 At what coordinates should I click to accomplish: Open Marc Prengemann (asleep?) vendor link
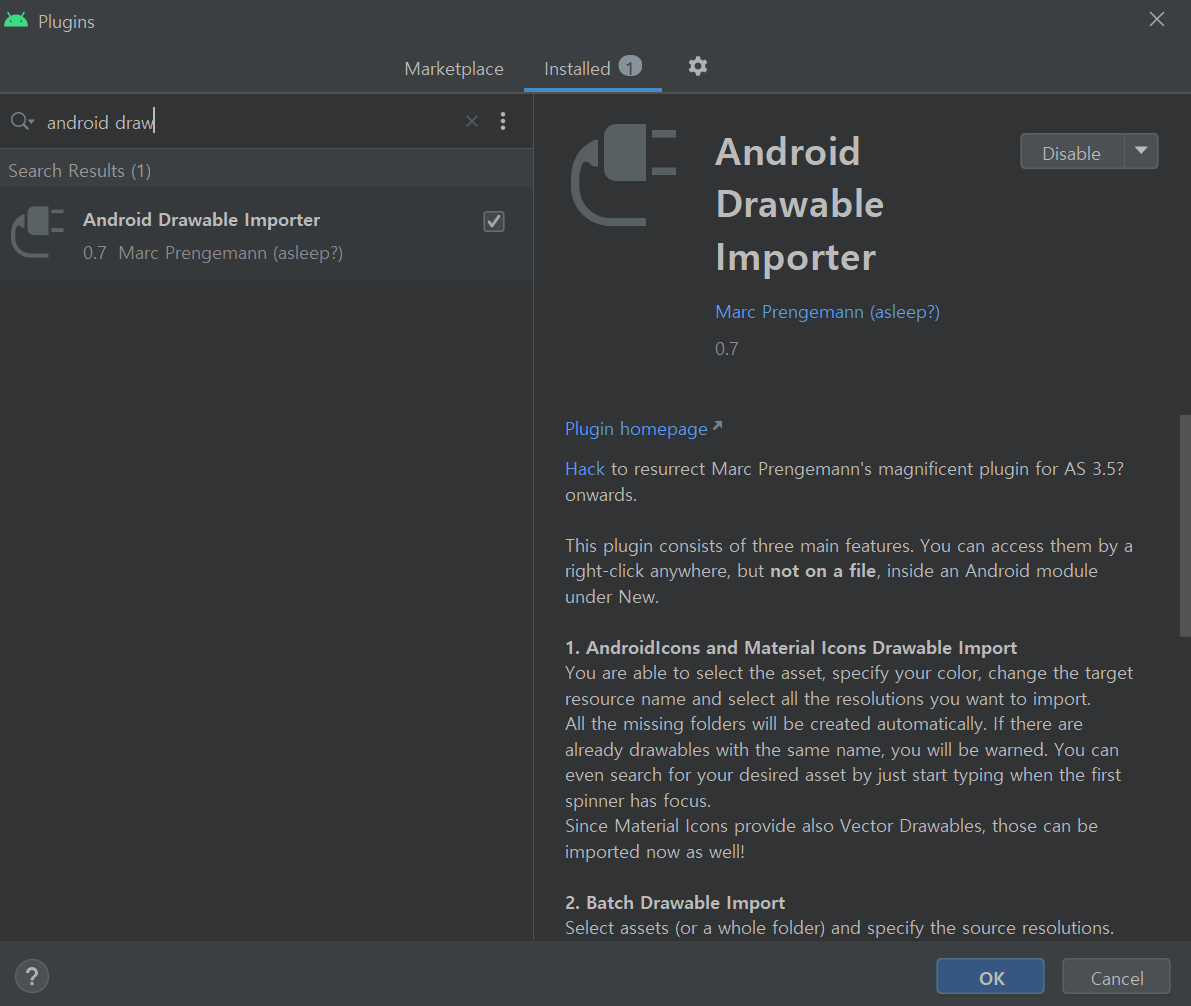coord(827,312)
